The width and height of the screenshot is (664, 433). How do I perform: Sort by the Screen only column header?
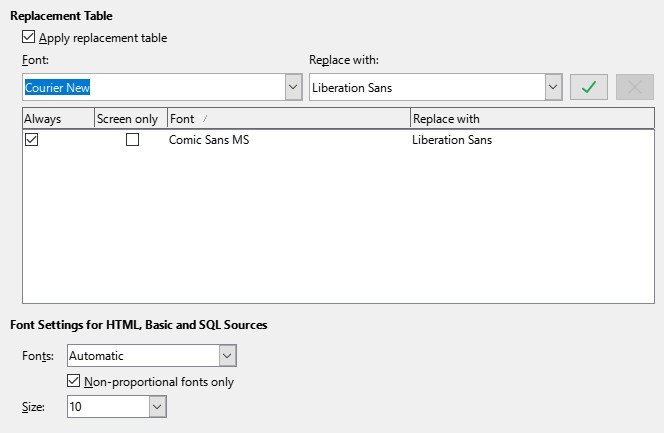tap(131, 119)
